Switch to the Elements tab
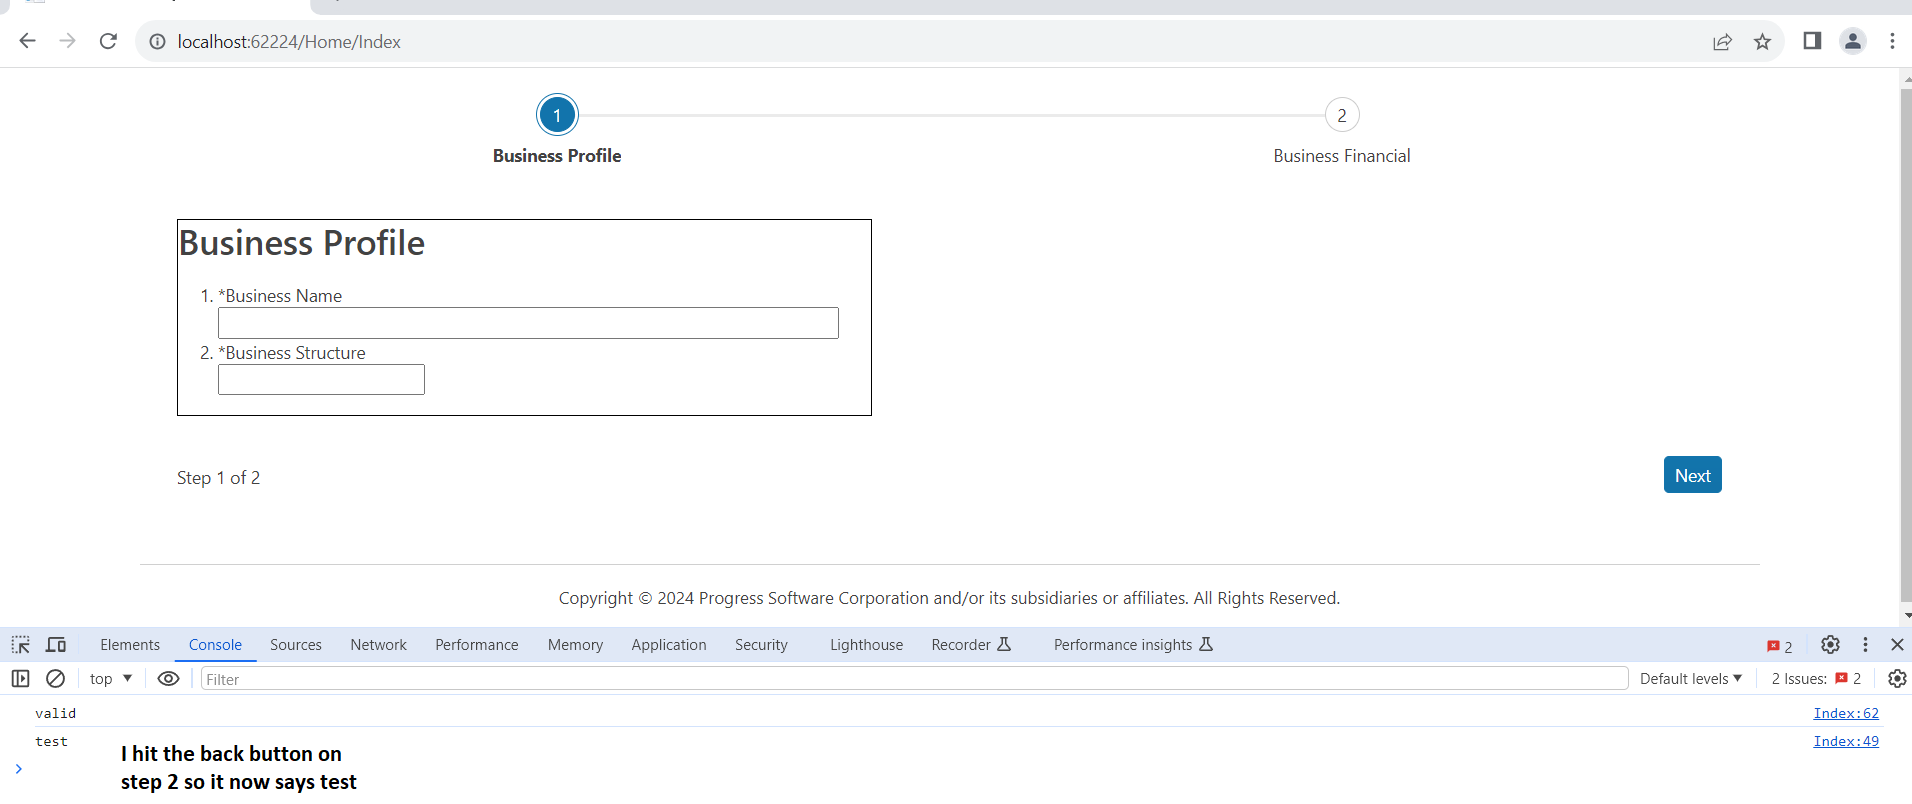 pos(130,645)
